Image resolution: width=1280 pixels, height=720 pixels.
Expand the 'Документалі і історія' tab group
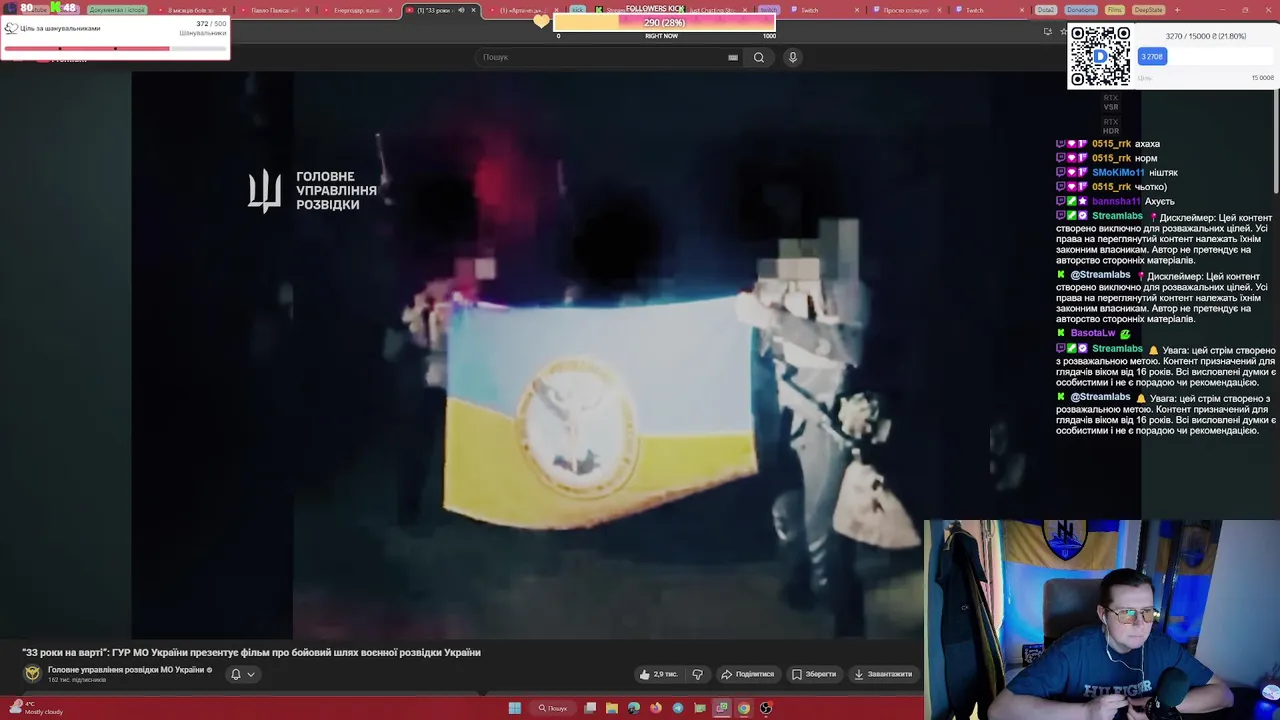point(117,10)
